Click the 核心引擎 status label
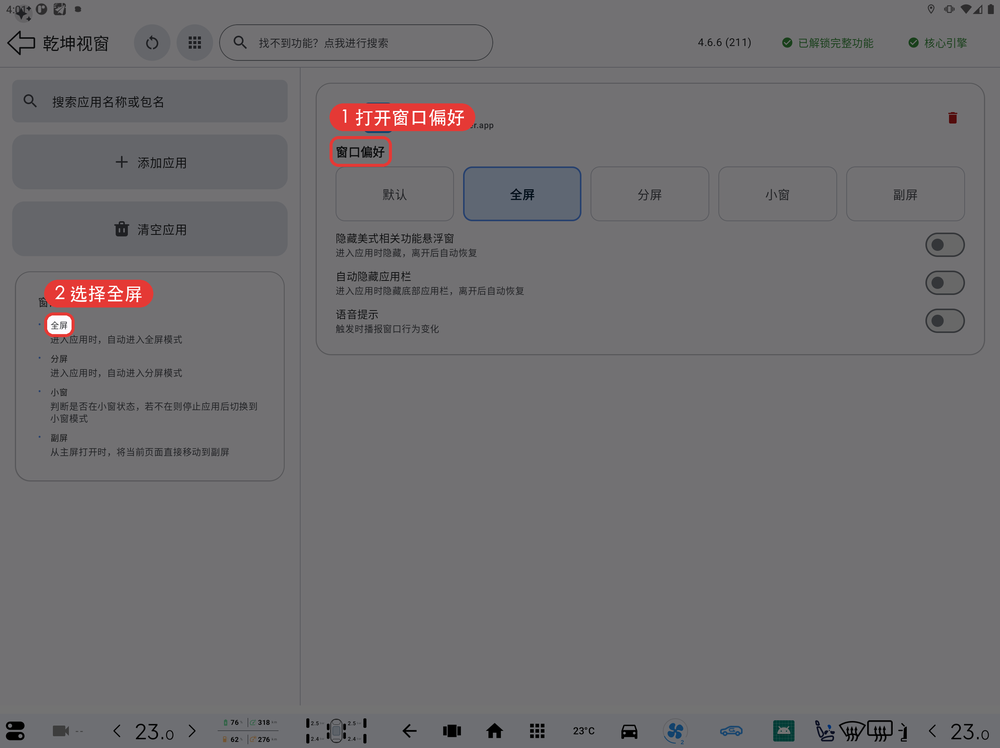The image size is (1000, 748). click(x=938, y=43)
